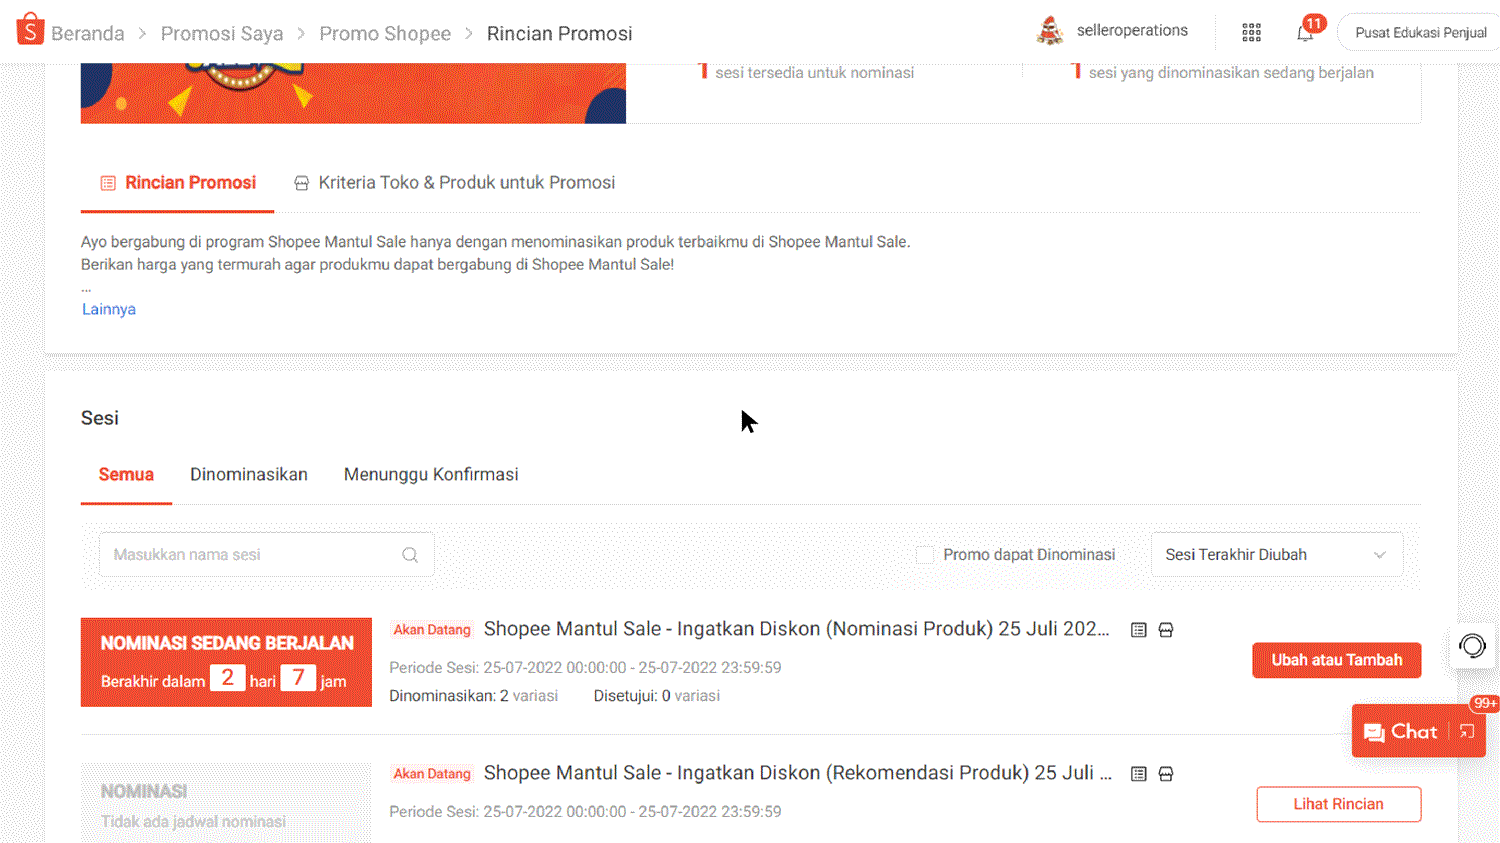
Task: Click search magnifier in session name field
Action: pyautogui.click(x=410, y=555)
